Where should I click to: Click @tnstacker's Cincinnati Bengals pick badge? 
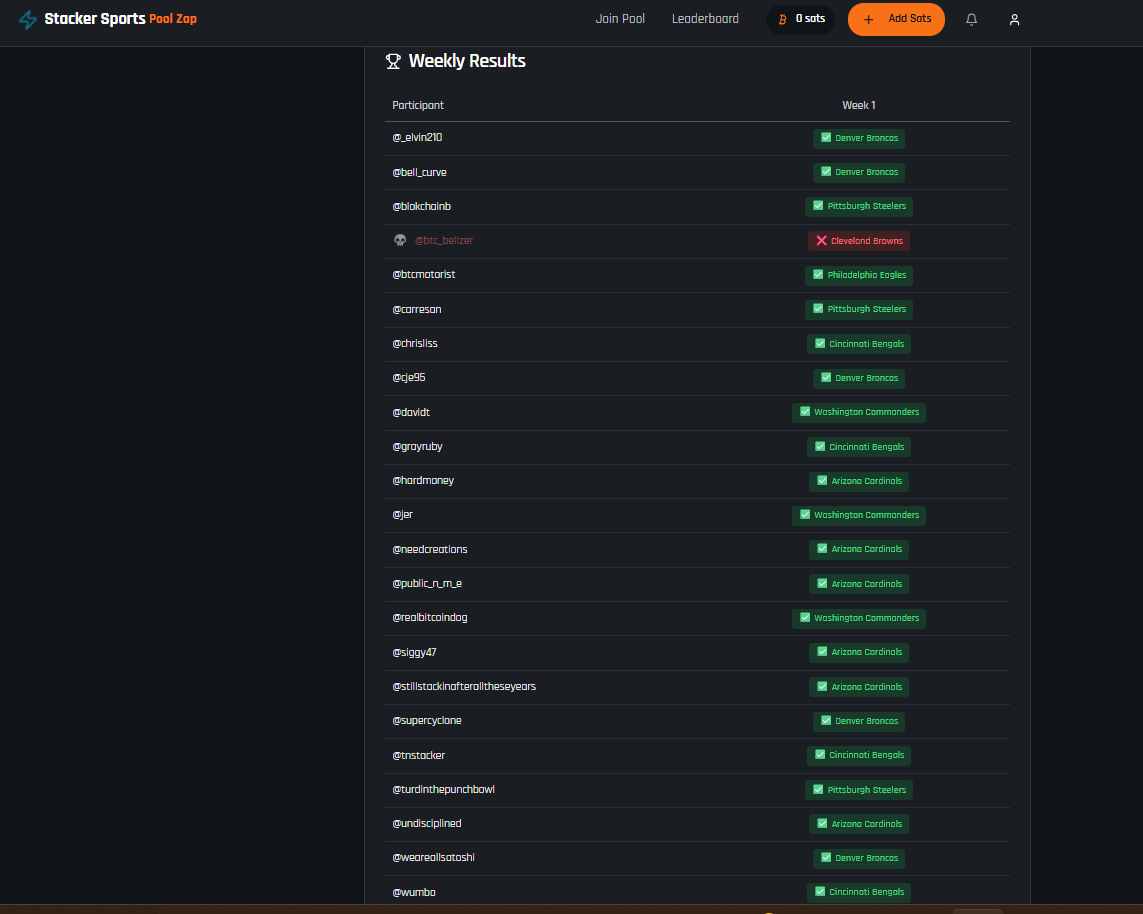click(x=859, y=755)
